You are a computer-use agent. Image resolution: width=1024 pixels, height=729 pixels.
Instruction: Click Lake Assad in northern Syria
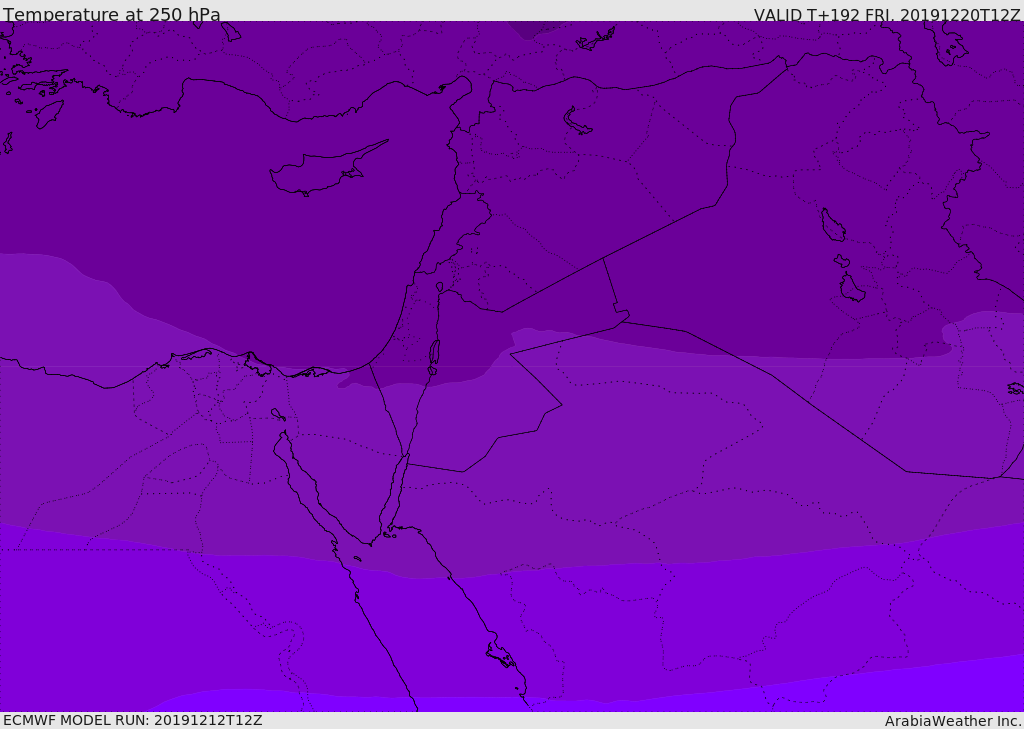(577, 122)
